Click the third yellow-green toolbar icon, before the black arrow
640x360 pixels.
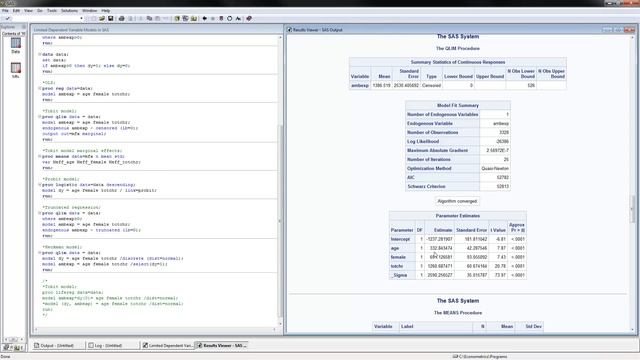194,18
